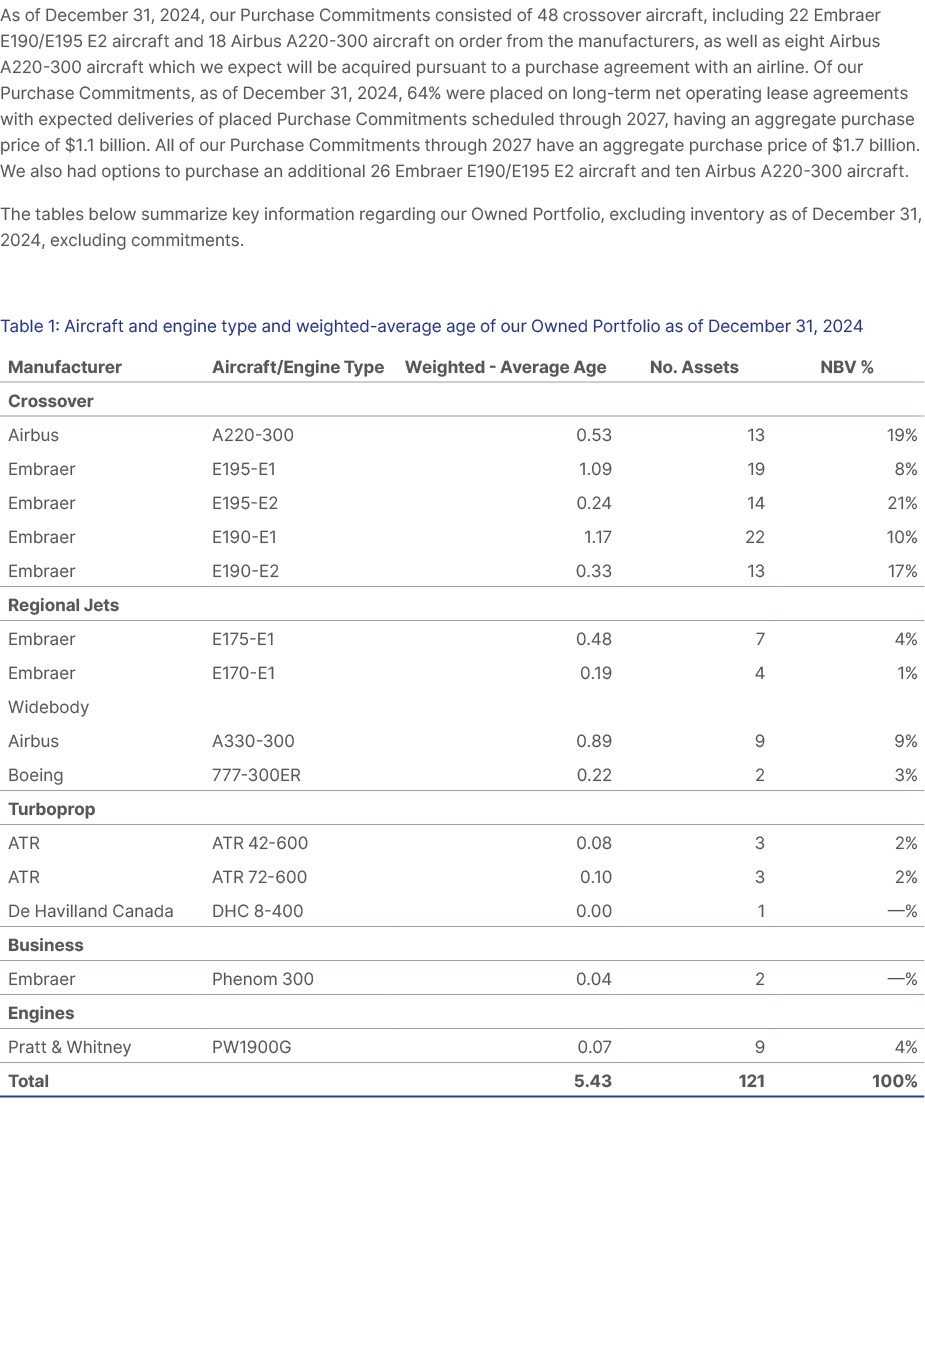Click the Total row at table bottom

click(x=27, y=1081)
